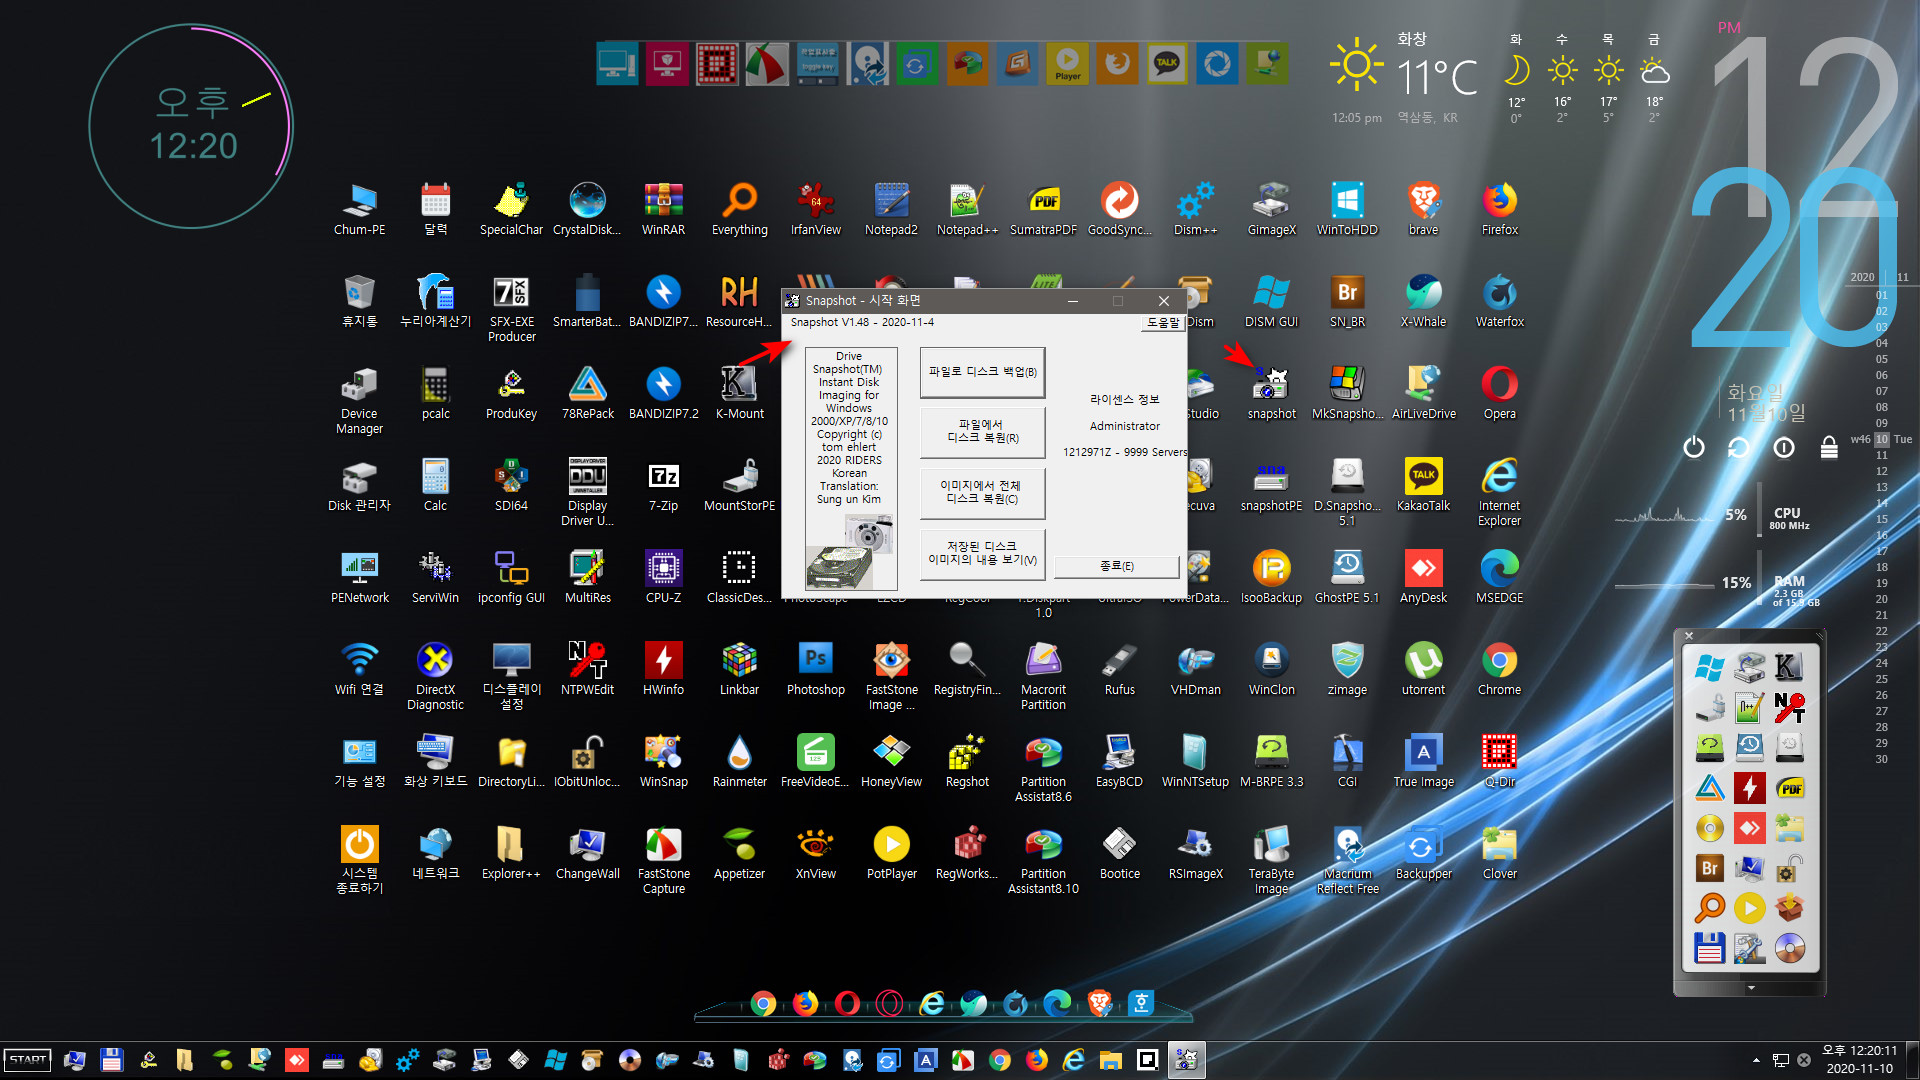
Task: Click the Brave icon in the bottom dock
Action: pos(1099,1003)
